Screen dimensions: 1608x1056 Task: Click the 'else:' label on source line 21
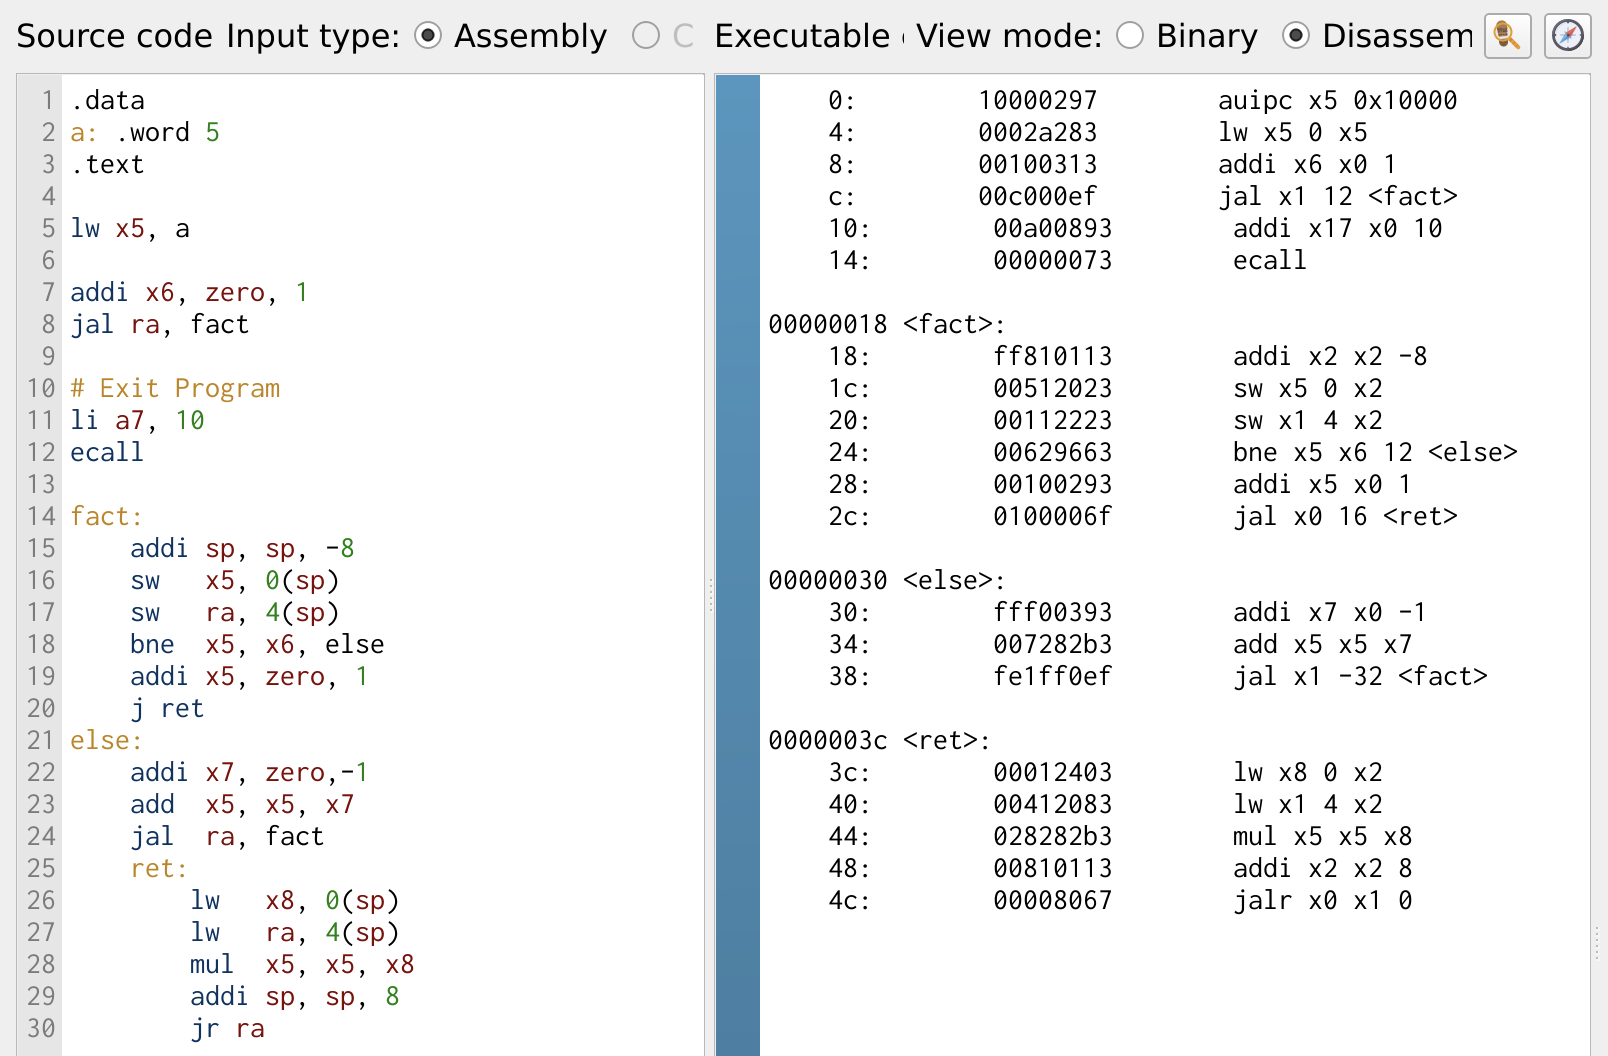pos(106,740)
